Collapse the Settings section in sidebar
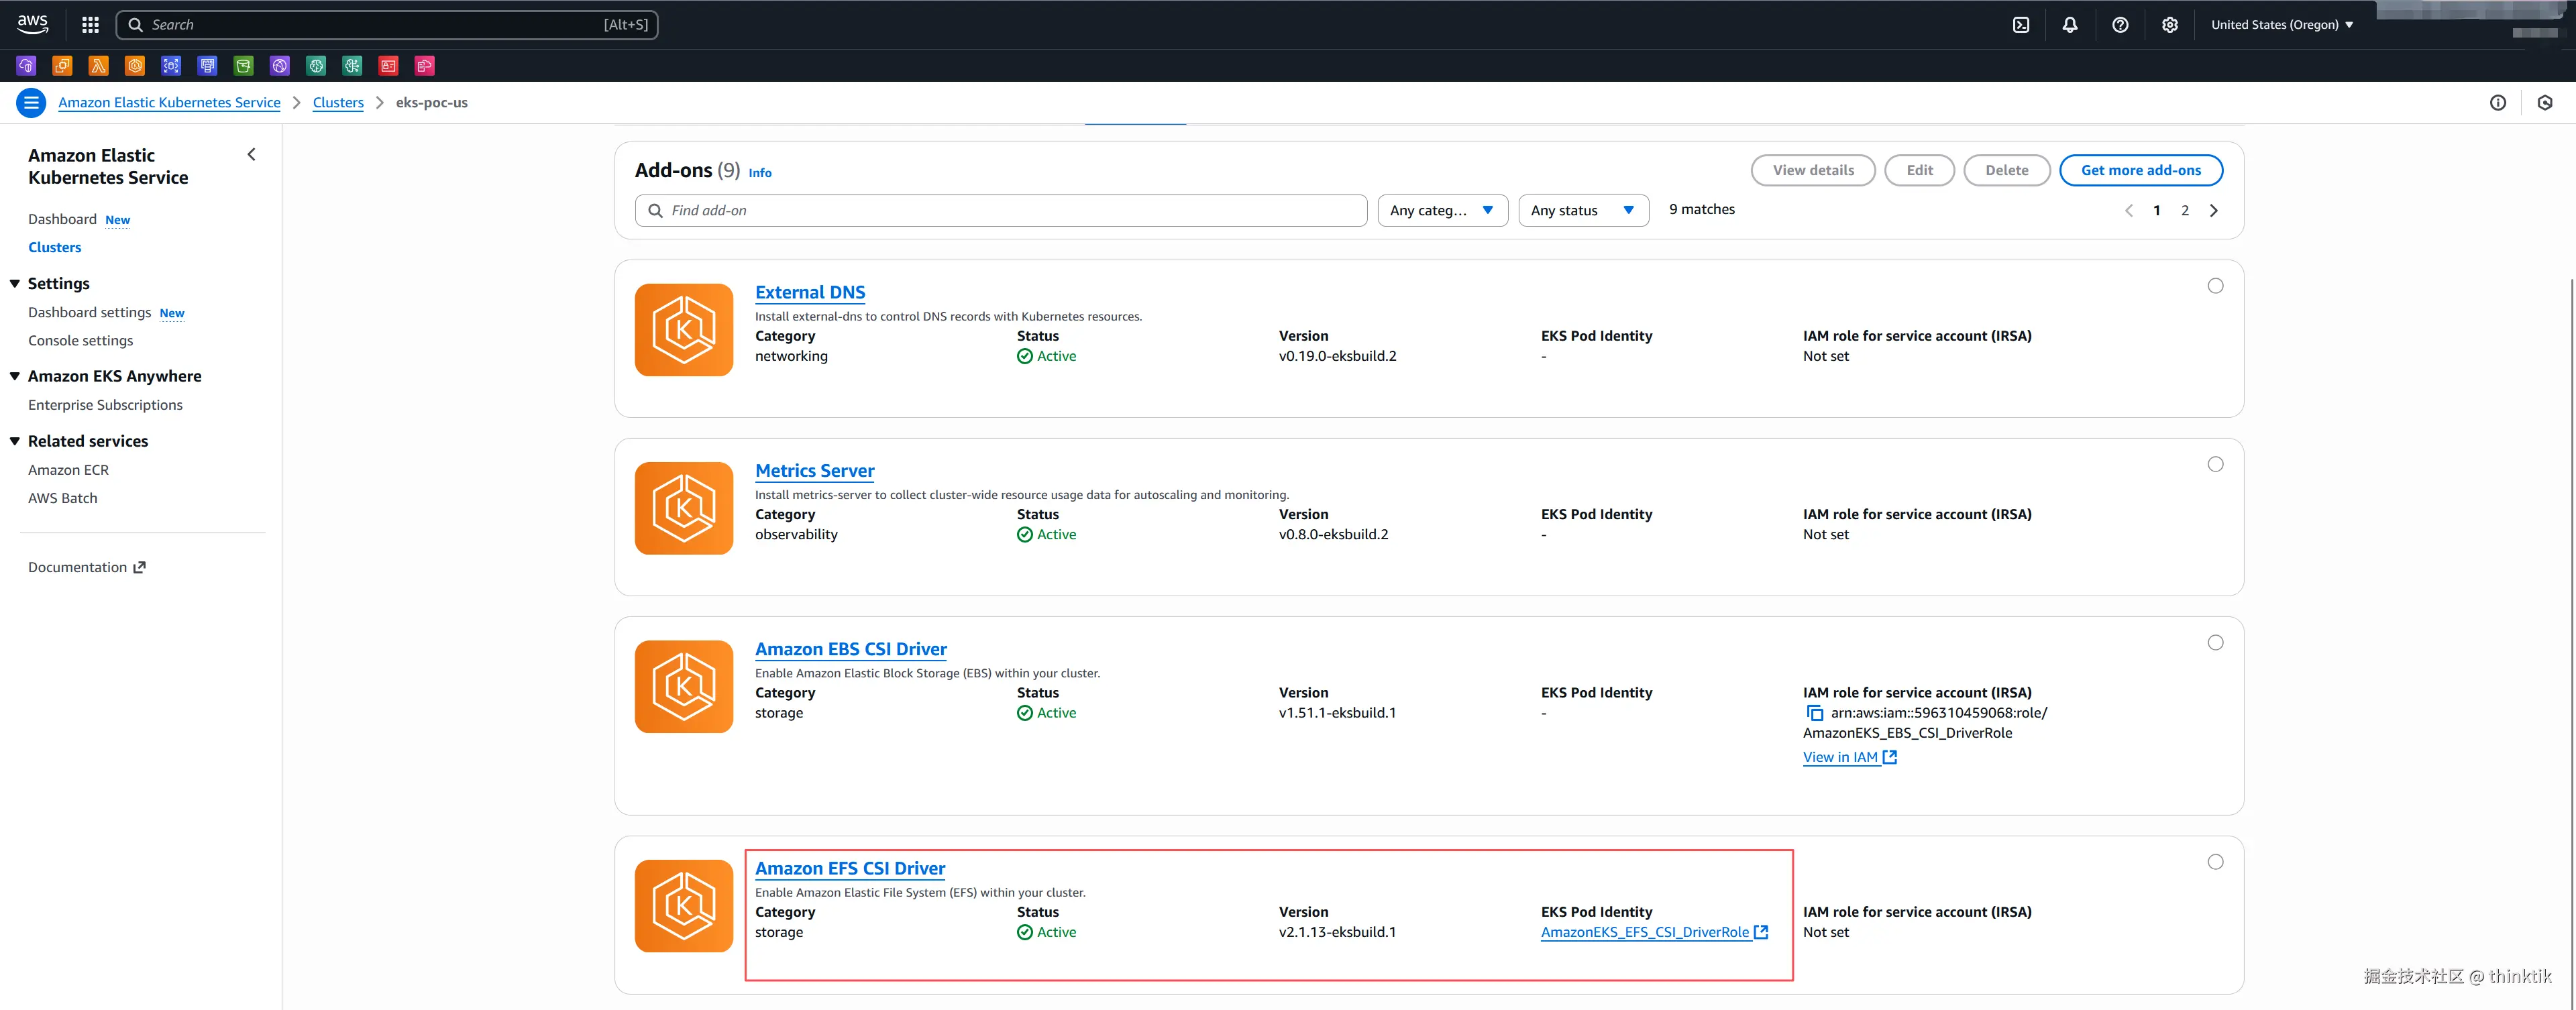 [15, 284]
